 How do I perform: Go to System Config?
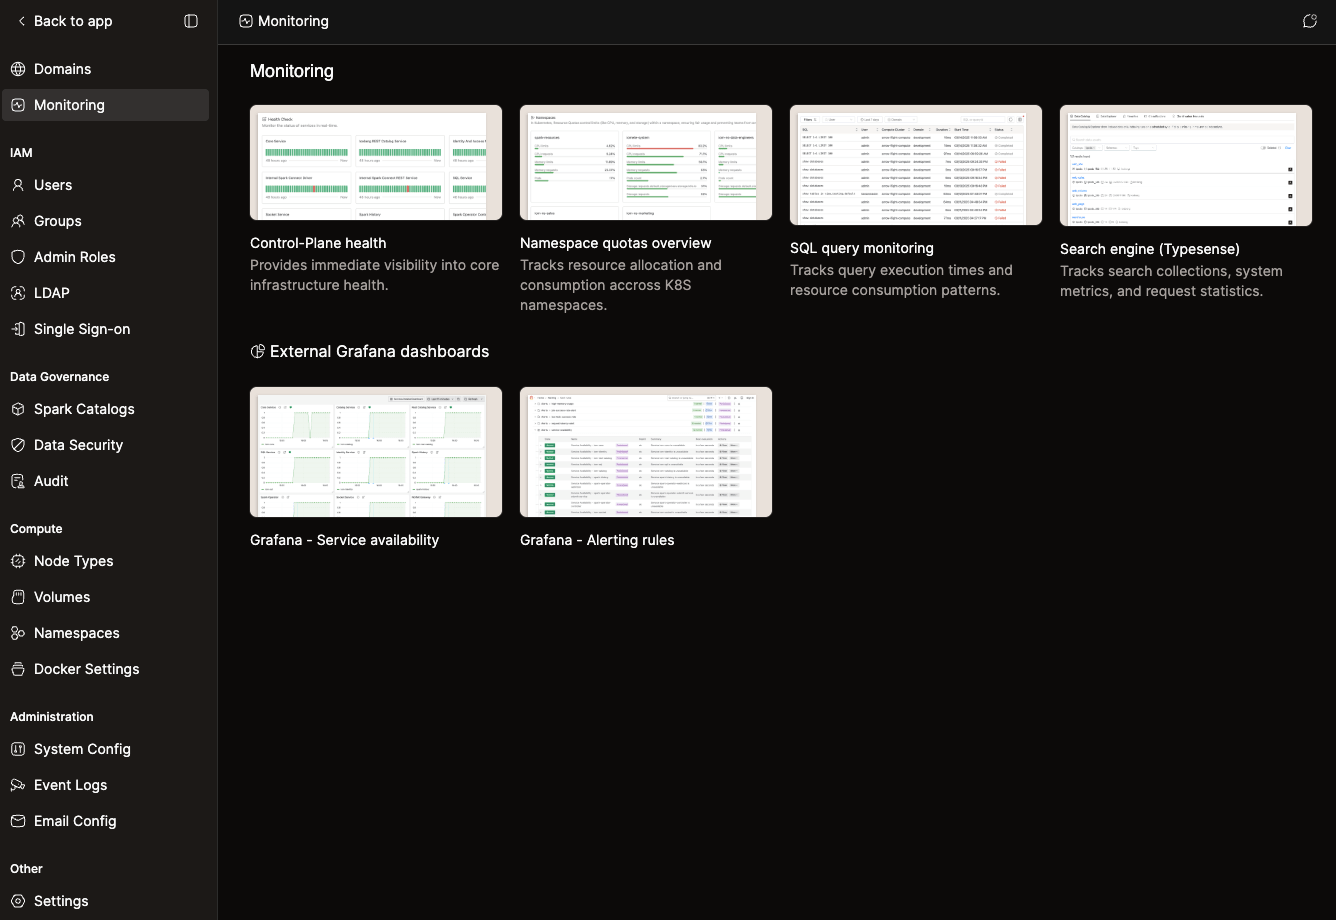click(x=105, y=749)
